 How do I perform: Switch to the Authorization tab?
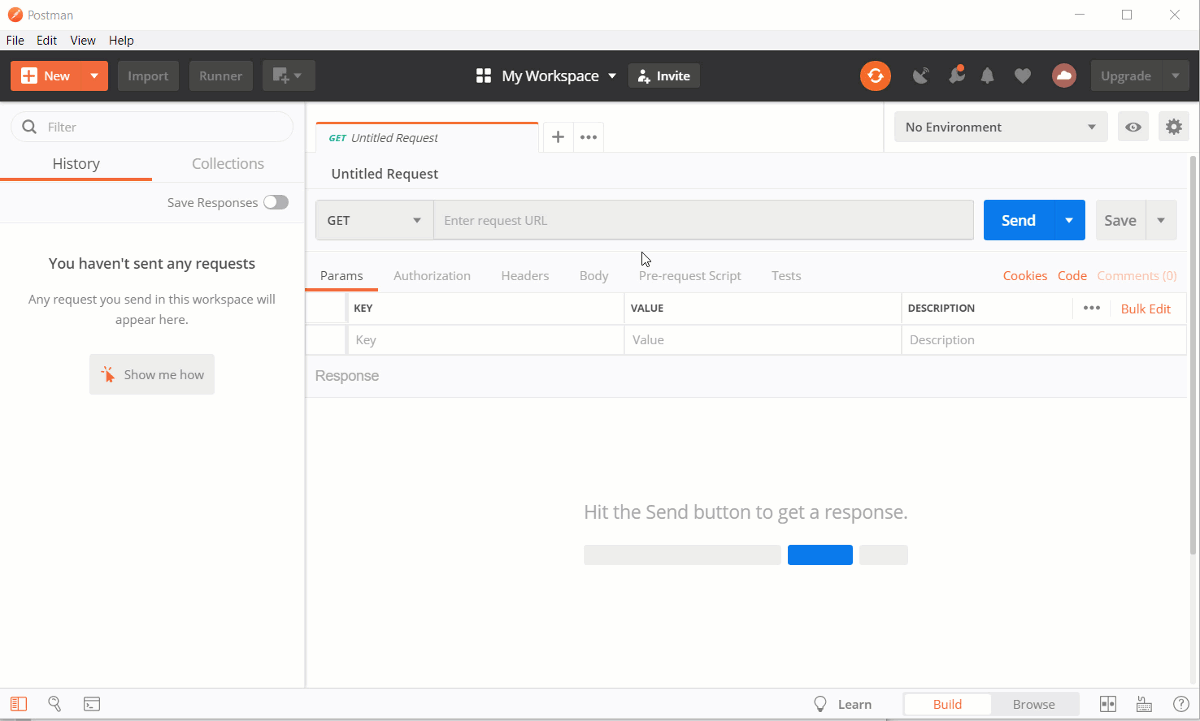tap(432, 276)
